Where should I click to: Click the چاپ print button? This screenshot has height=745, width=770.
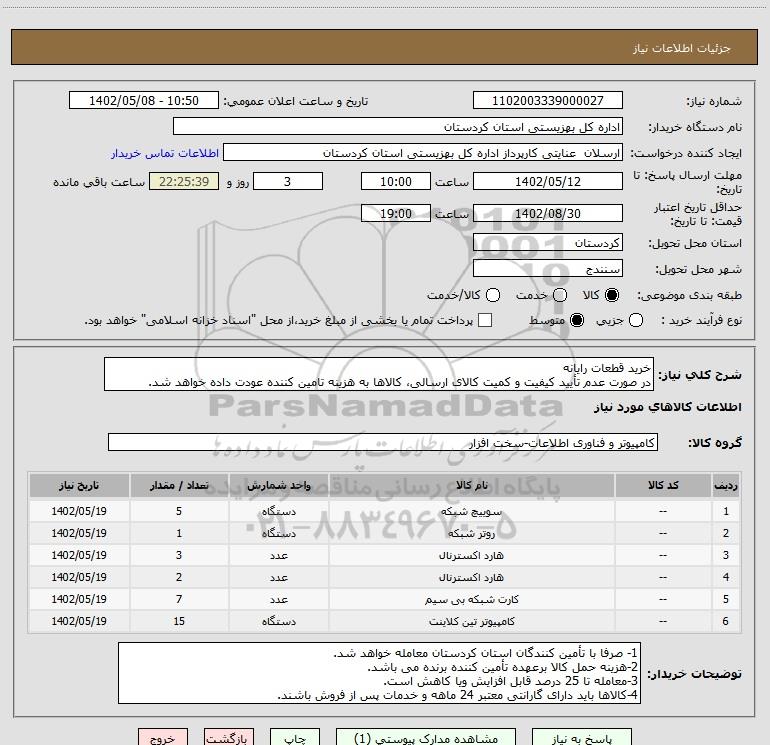295,738
